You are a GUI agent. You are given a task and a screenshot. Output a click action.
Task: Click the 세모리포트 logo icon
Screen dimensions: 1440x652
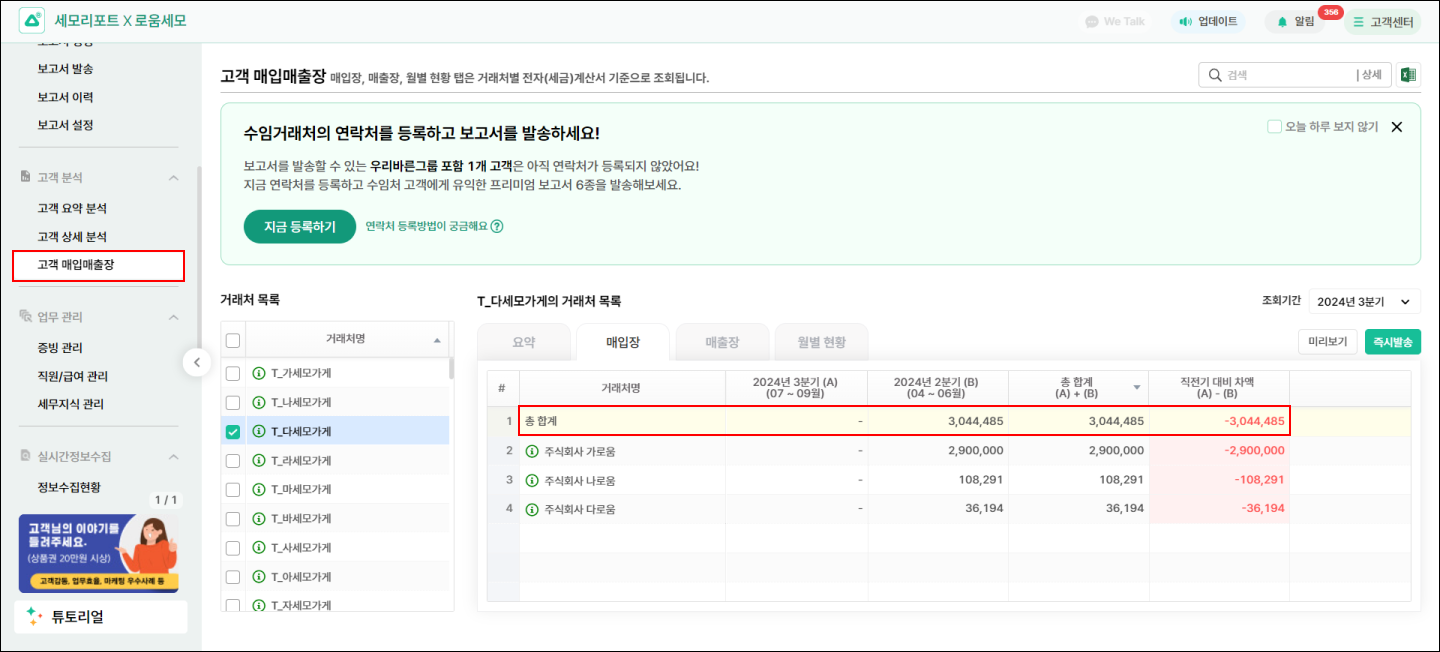click(x=32, y=20)
